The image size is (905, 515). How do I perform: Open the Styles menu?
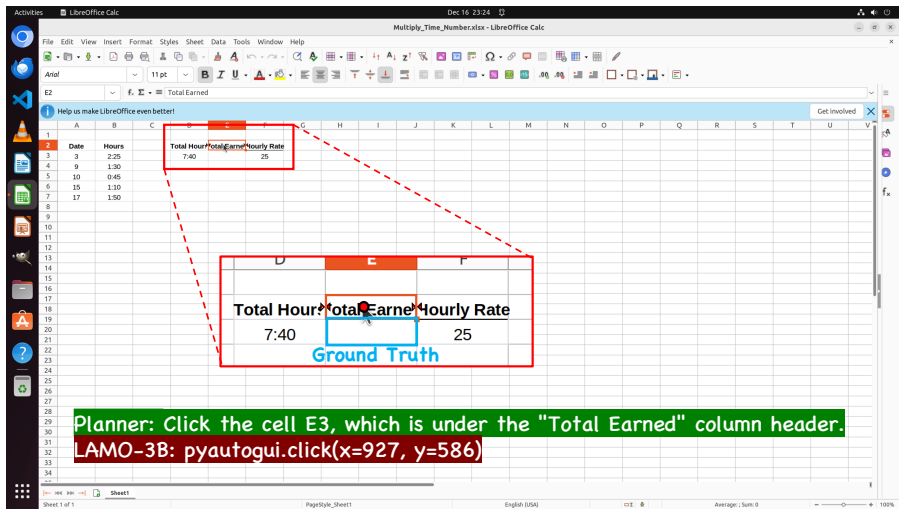(x=169, y=42)
